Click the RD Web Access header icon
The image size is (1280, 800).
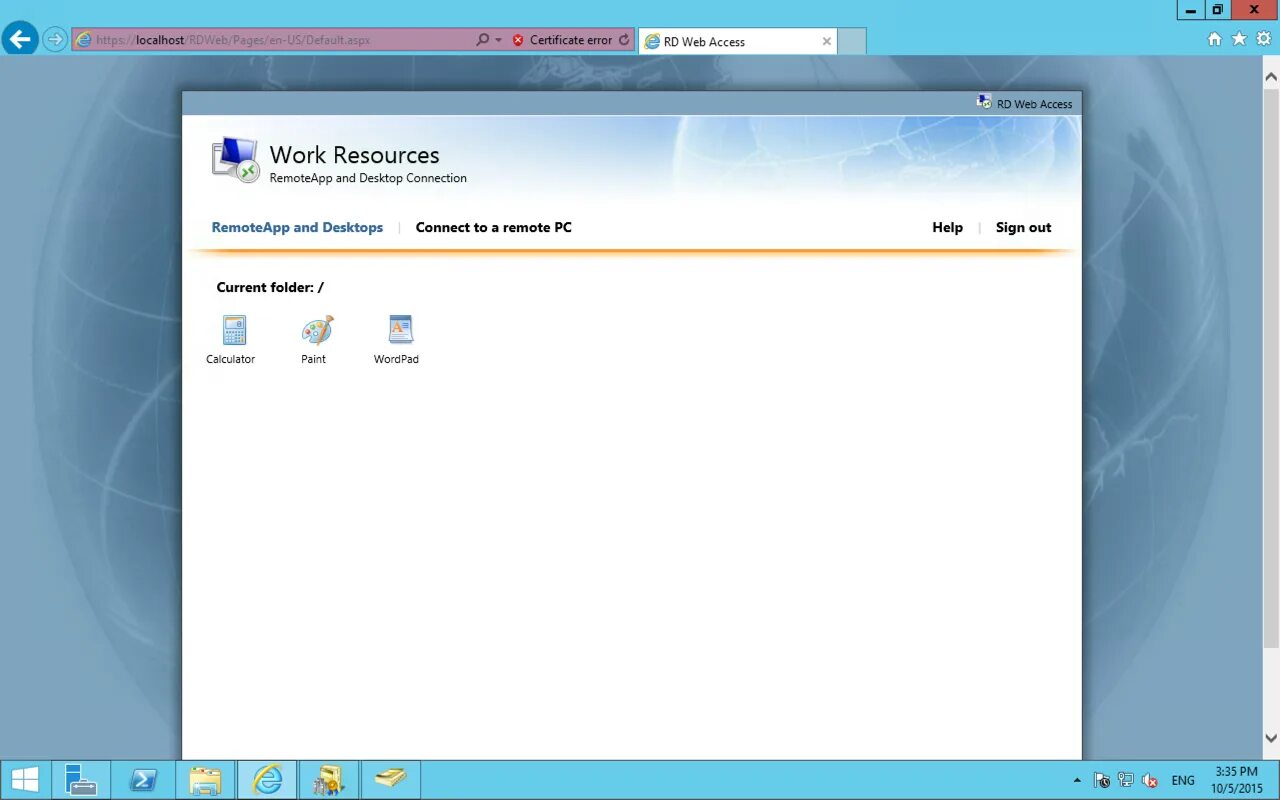984,102
